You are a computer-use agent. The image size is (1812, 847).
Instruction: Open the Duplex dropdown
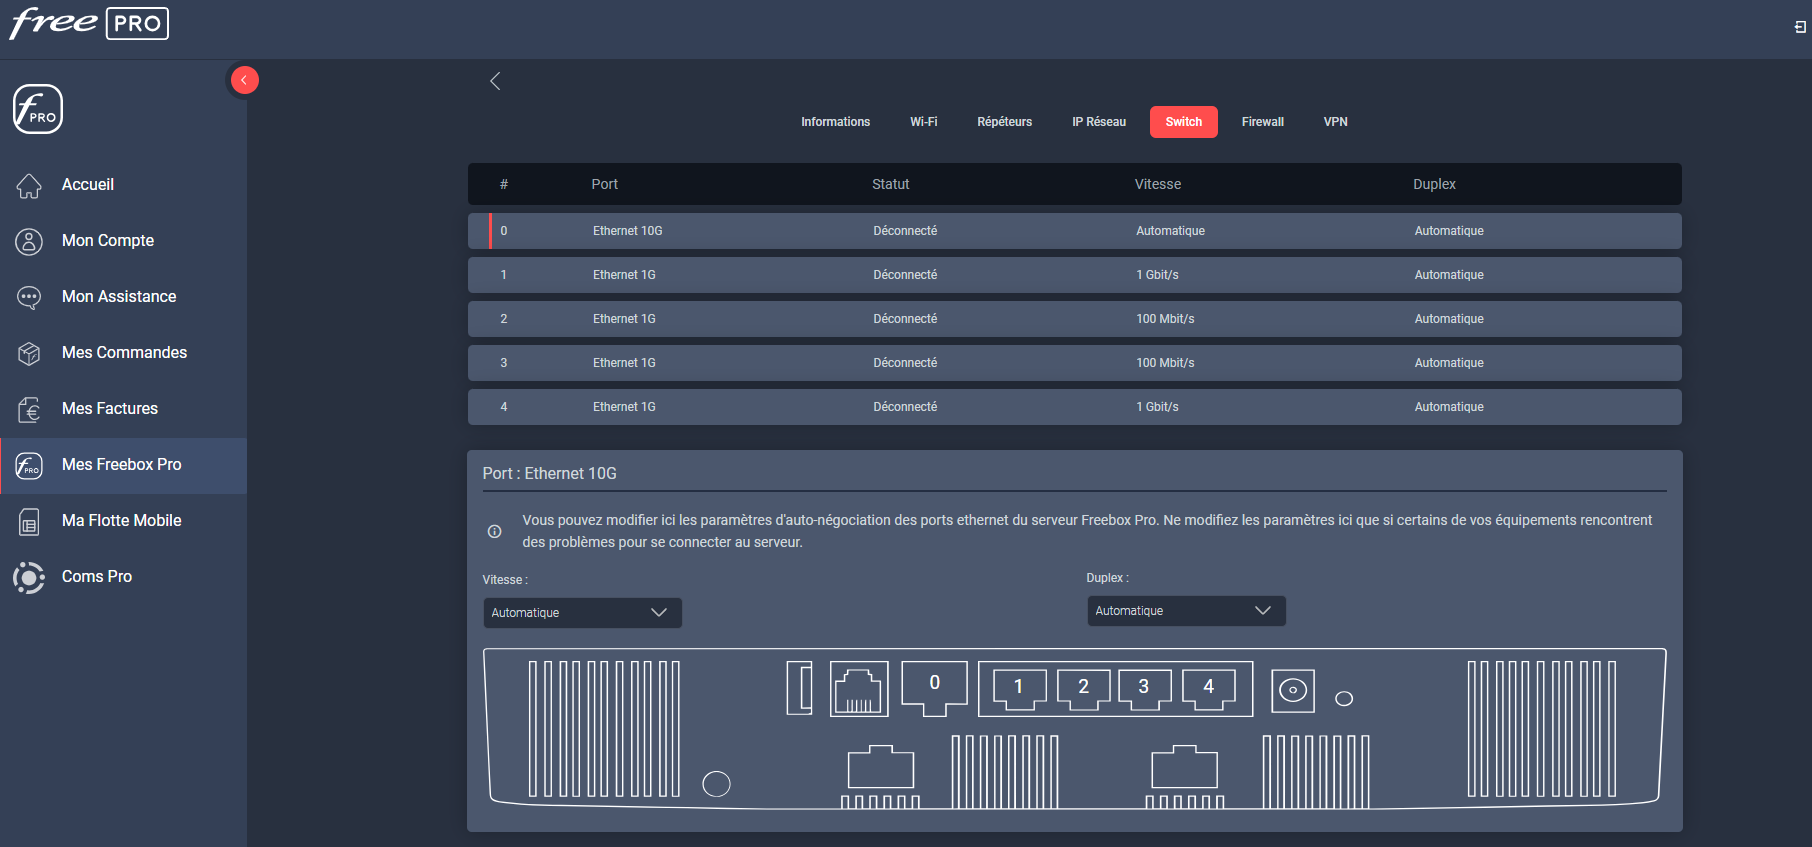1186,611
